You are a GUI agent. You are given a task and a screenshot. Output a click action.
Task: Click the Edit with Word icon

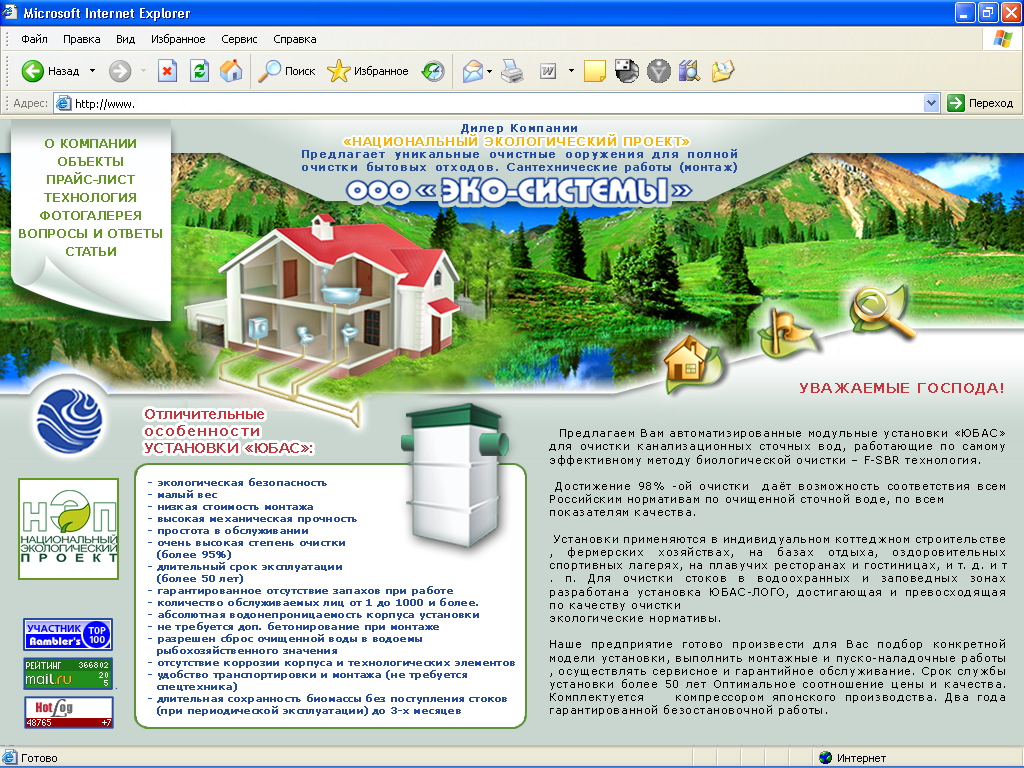click(548, 71)
